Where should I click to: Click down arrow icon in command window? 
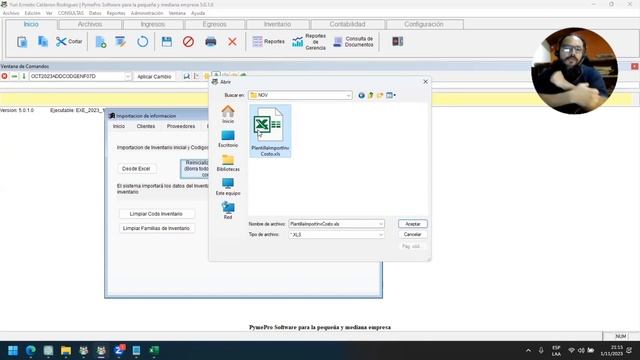[x=24, y=76]
